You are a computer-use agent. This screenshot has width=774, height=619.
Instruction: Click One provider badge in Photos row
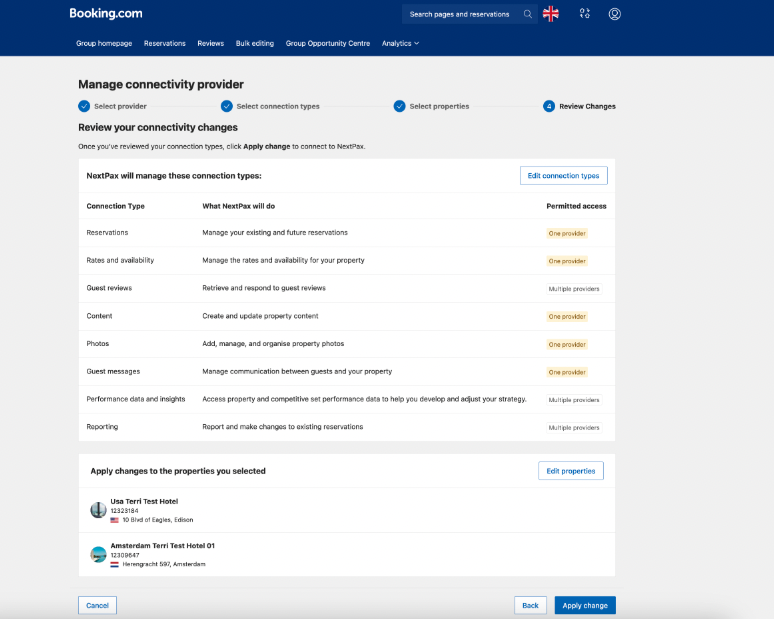point(567,345)
